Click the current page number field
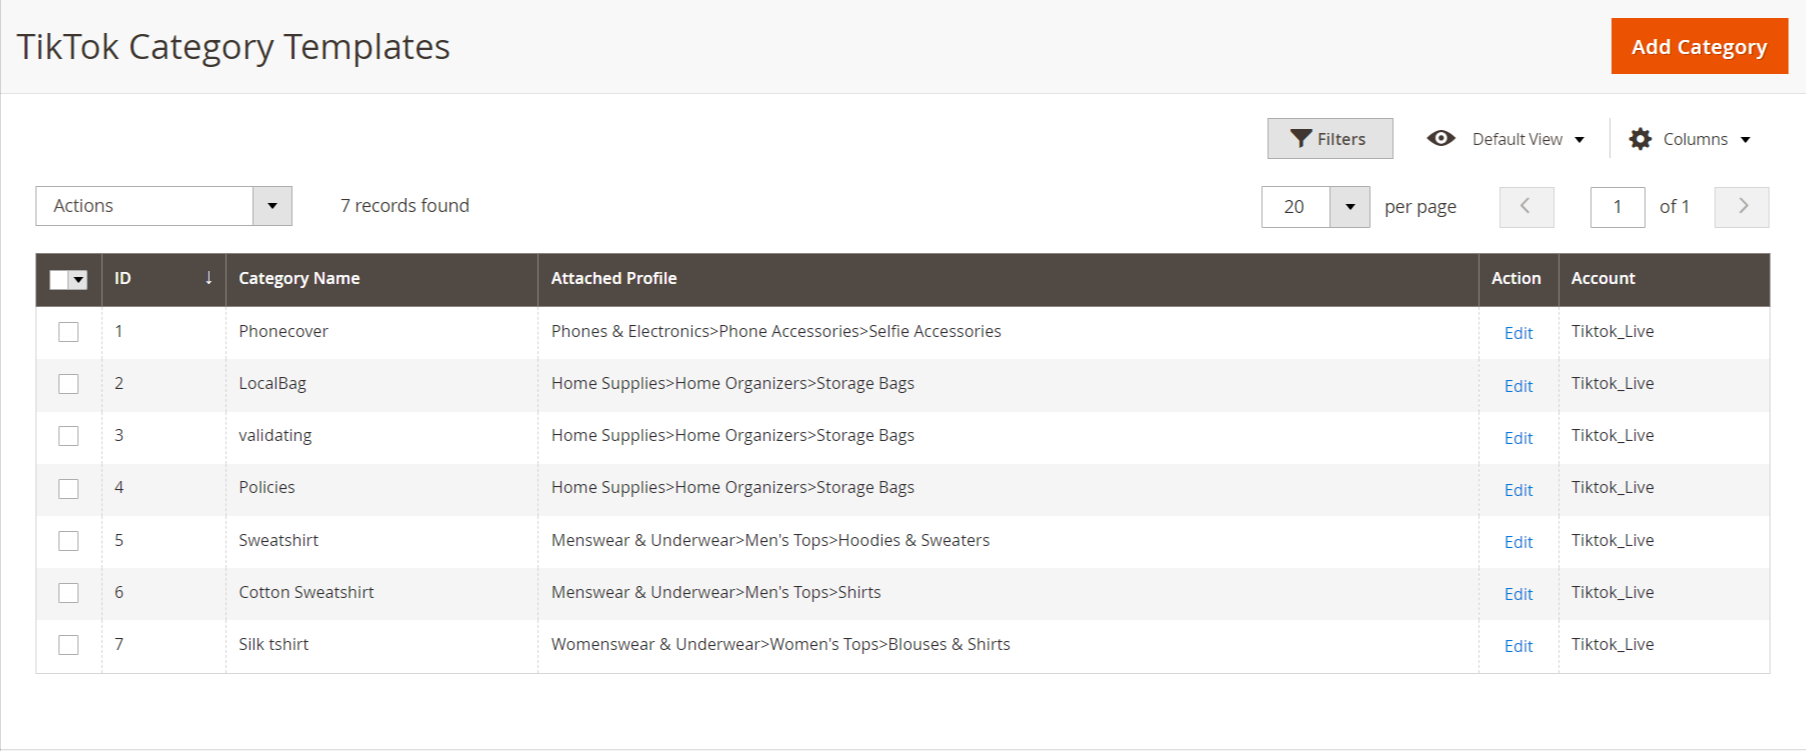This screenshot has height=751, width=1806. coord(1616,207)
